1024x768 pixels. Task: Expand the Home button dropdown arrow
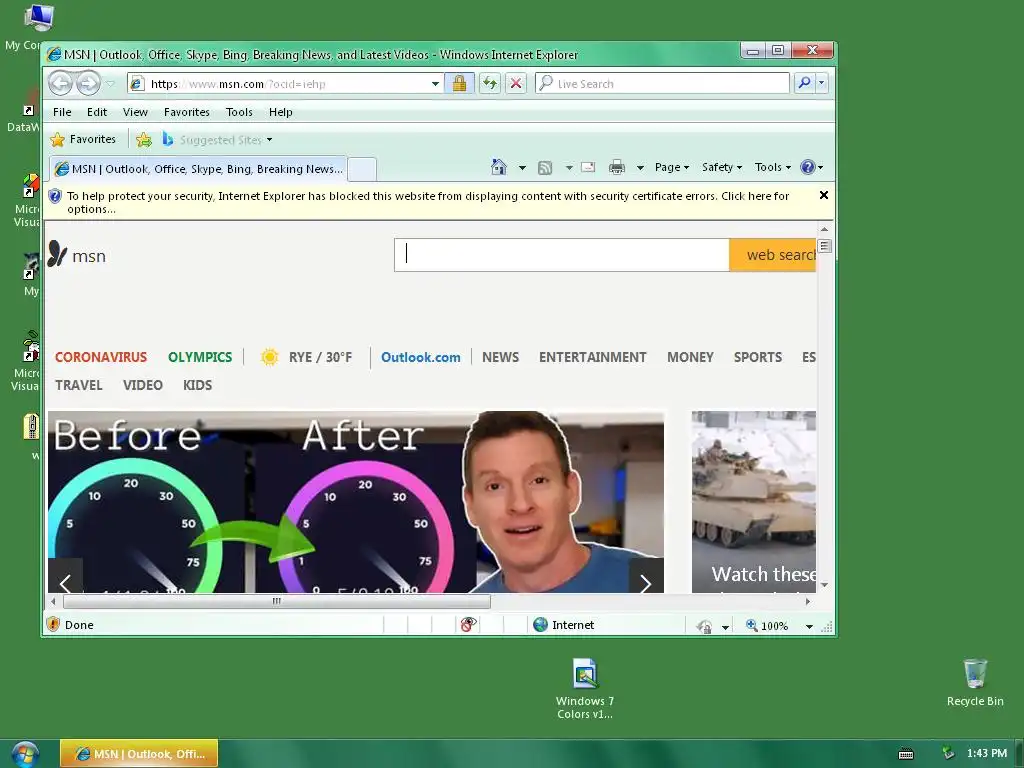point(522,168)
